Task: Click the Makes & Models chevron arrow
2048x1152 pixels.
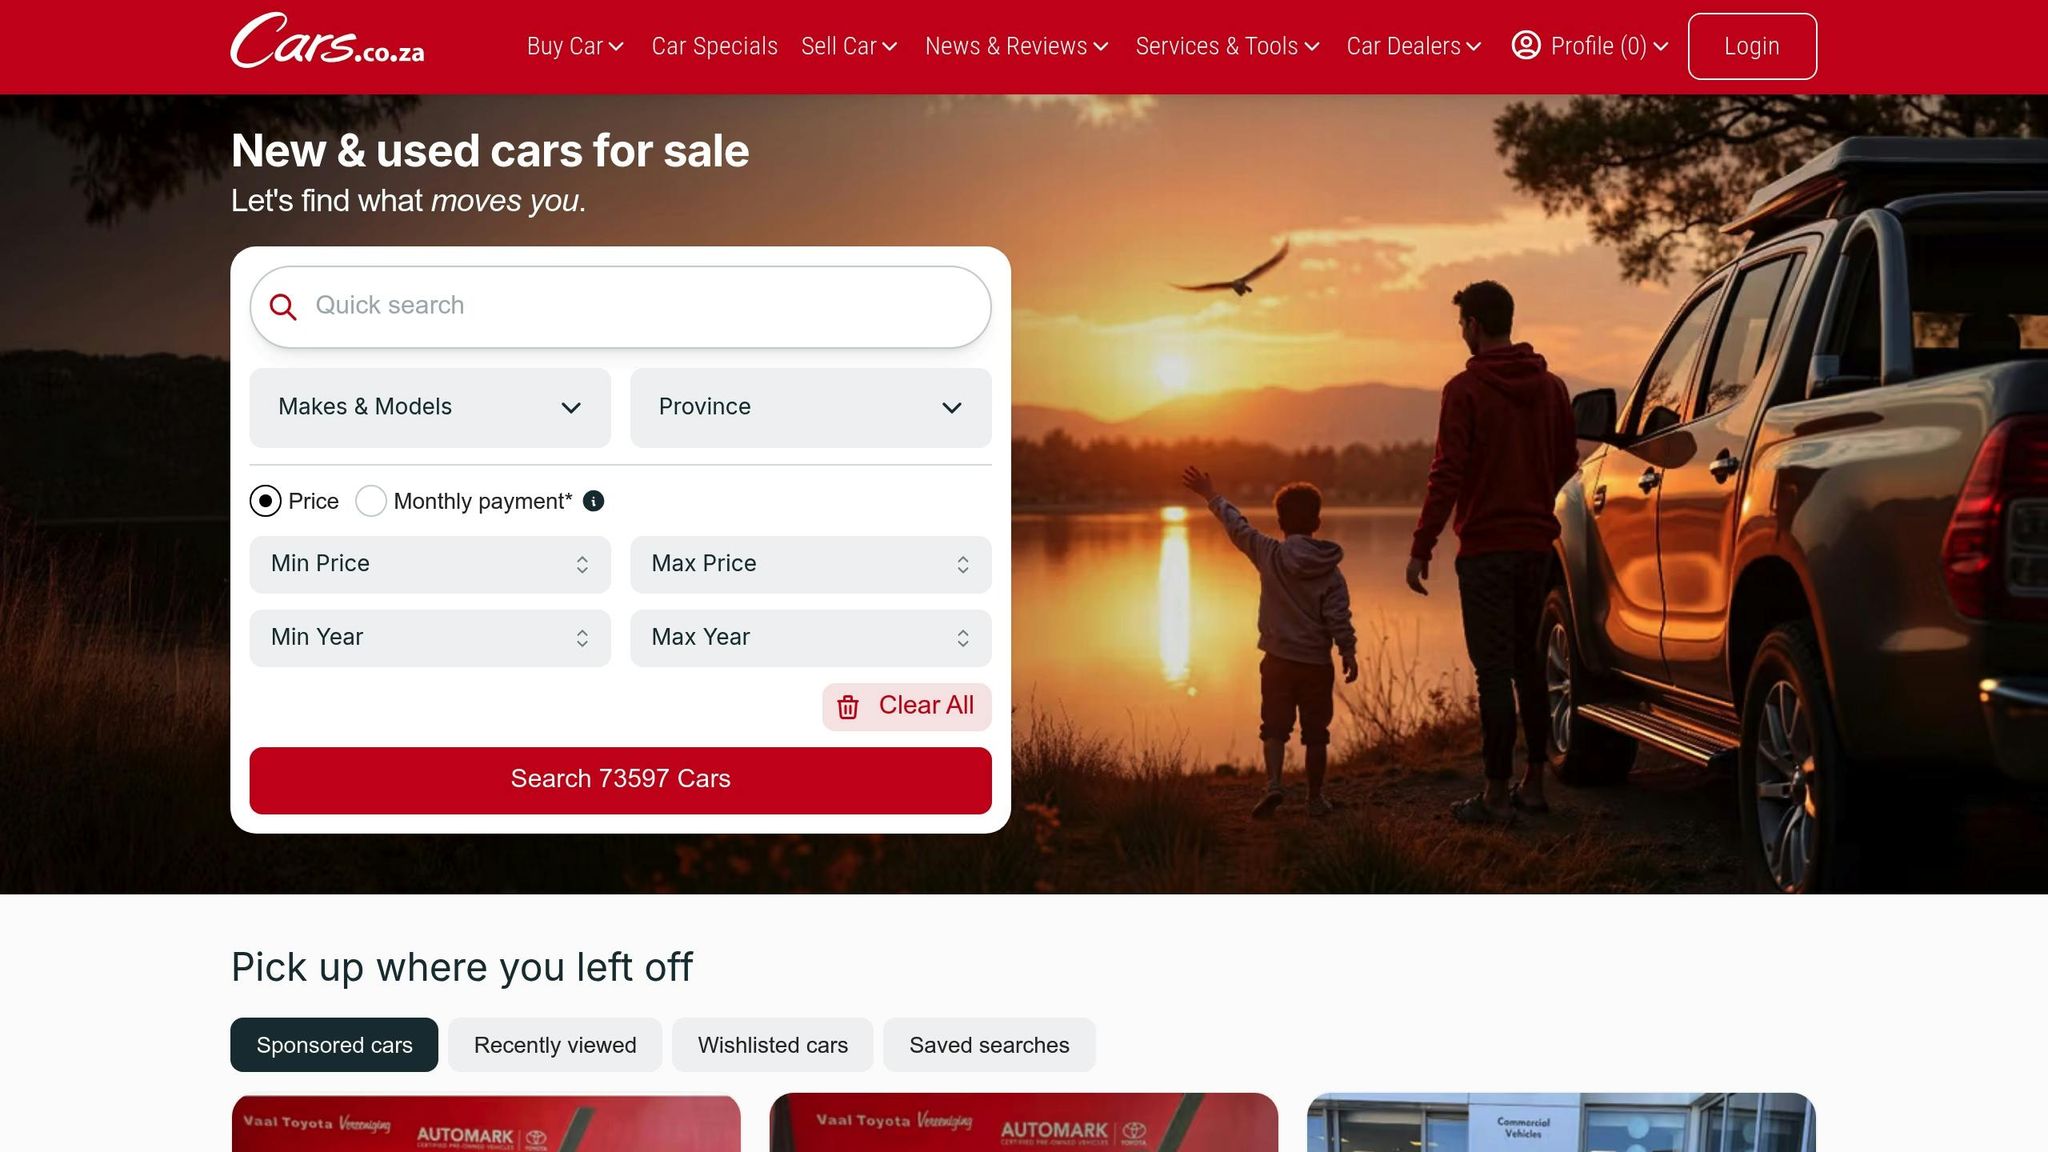Action: 571,407
